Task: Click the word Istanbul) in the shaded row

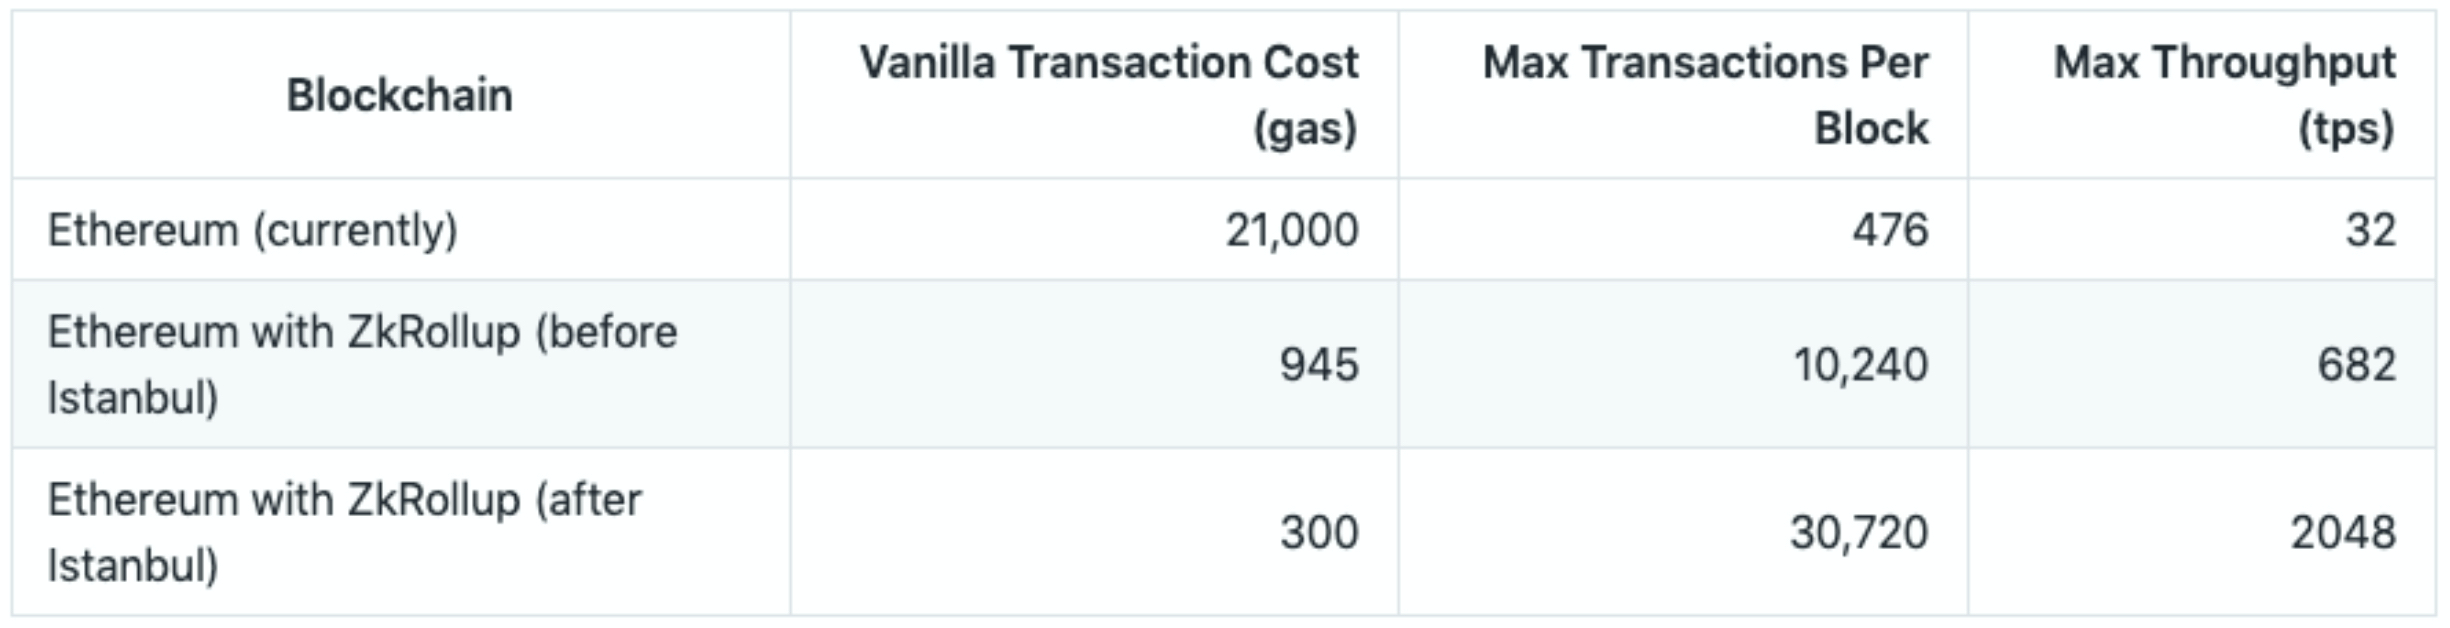Action: click(x=133, y=398)
